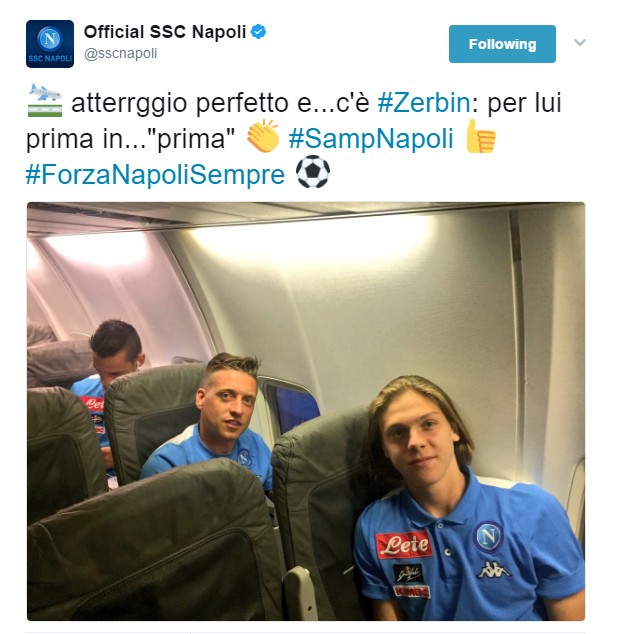This screenshot has width=619, height=634.
Task: Click the Napoli crest on front player's shirt
Action: (488, 537)
